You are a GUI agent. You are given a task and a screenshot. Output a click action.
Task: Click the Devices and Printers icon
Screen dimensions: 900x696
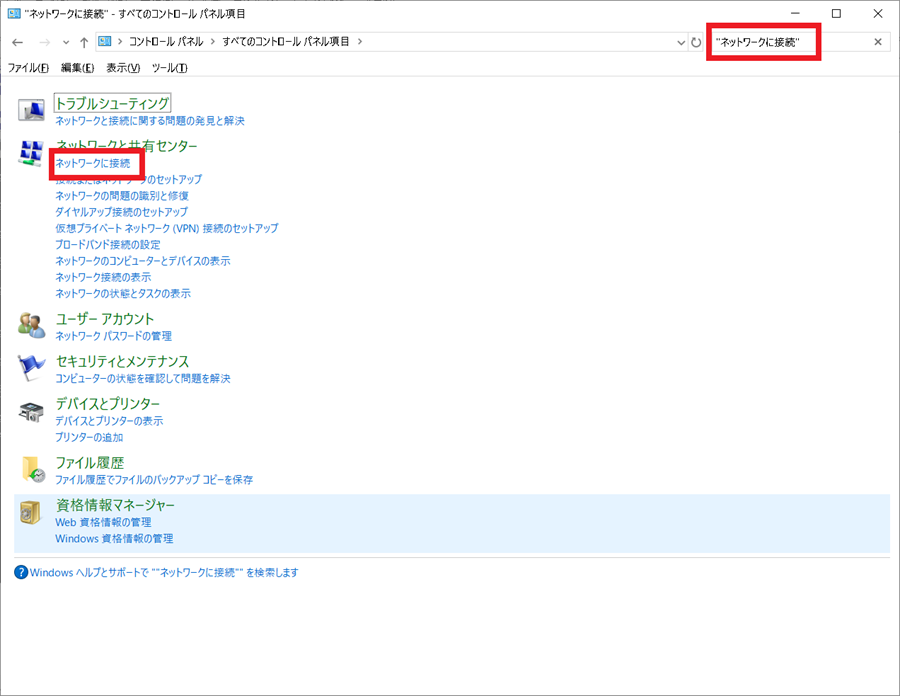click(x=31, y=411)
